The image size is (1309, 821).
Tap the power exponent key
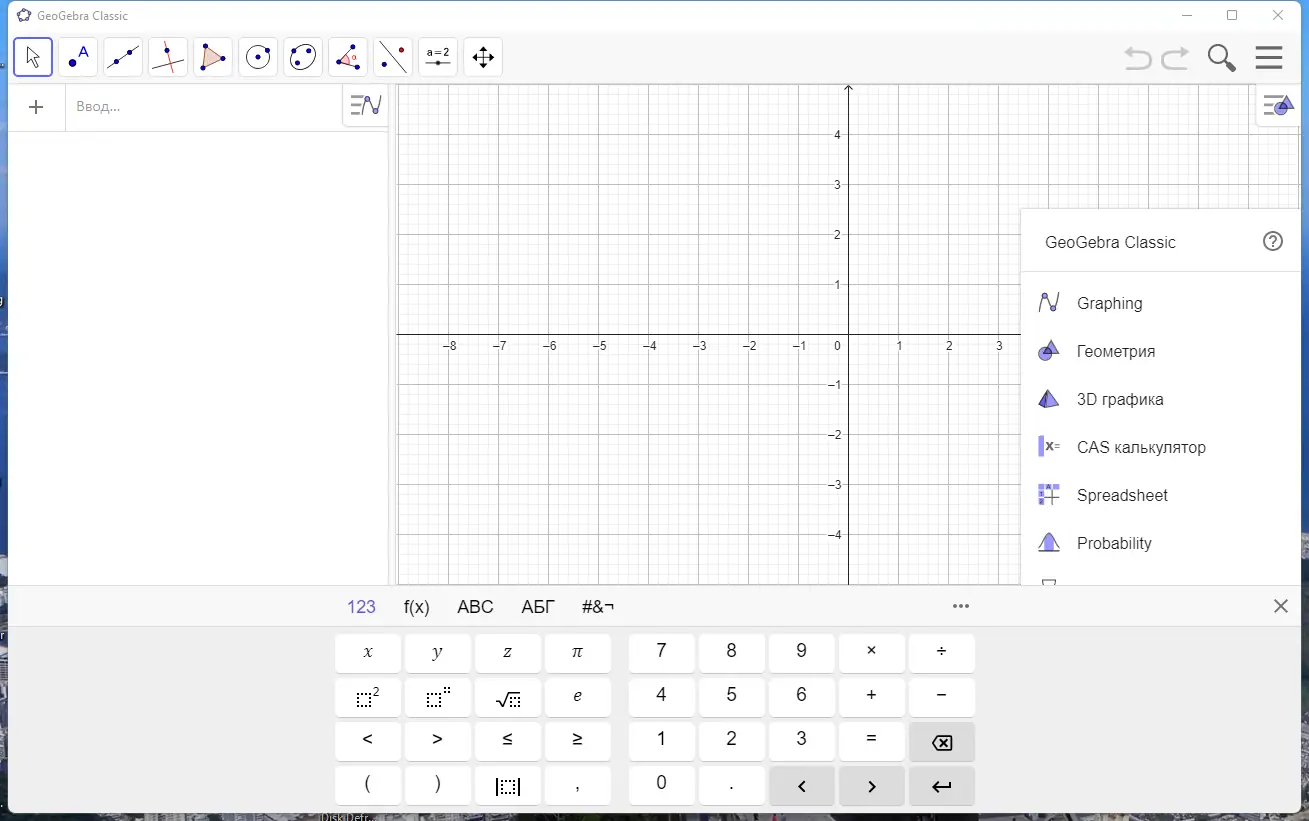tap(438, 697)
